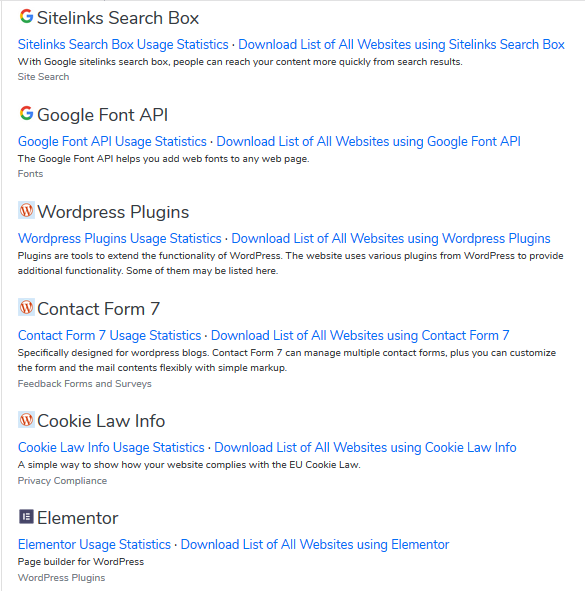Click the WordPress logo next to Wordpress Plugins
Viewport: 585px width, 591px height.
click(26, 210)
